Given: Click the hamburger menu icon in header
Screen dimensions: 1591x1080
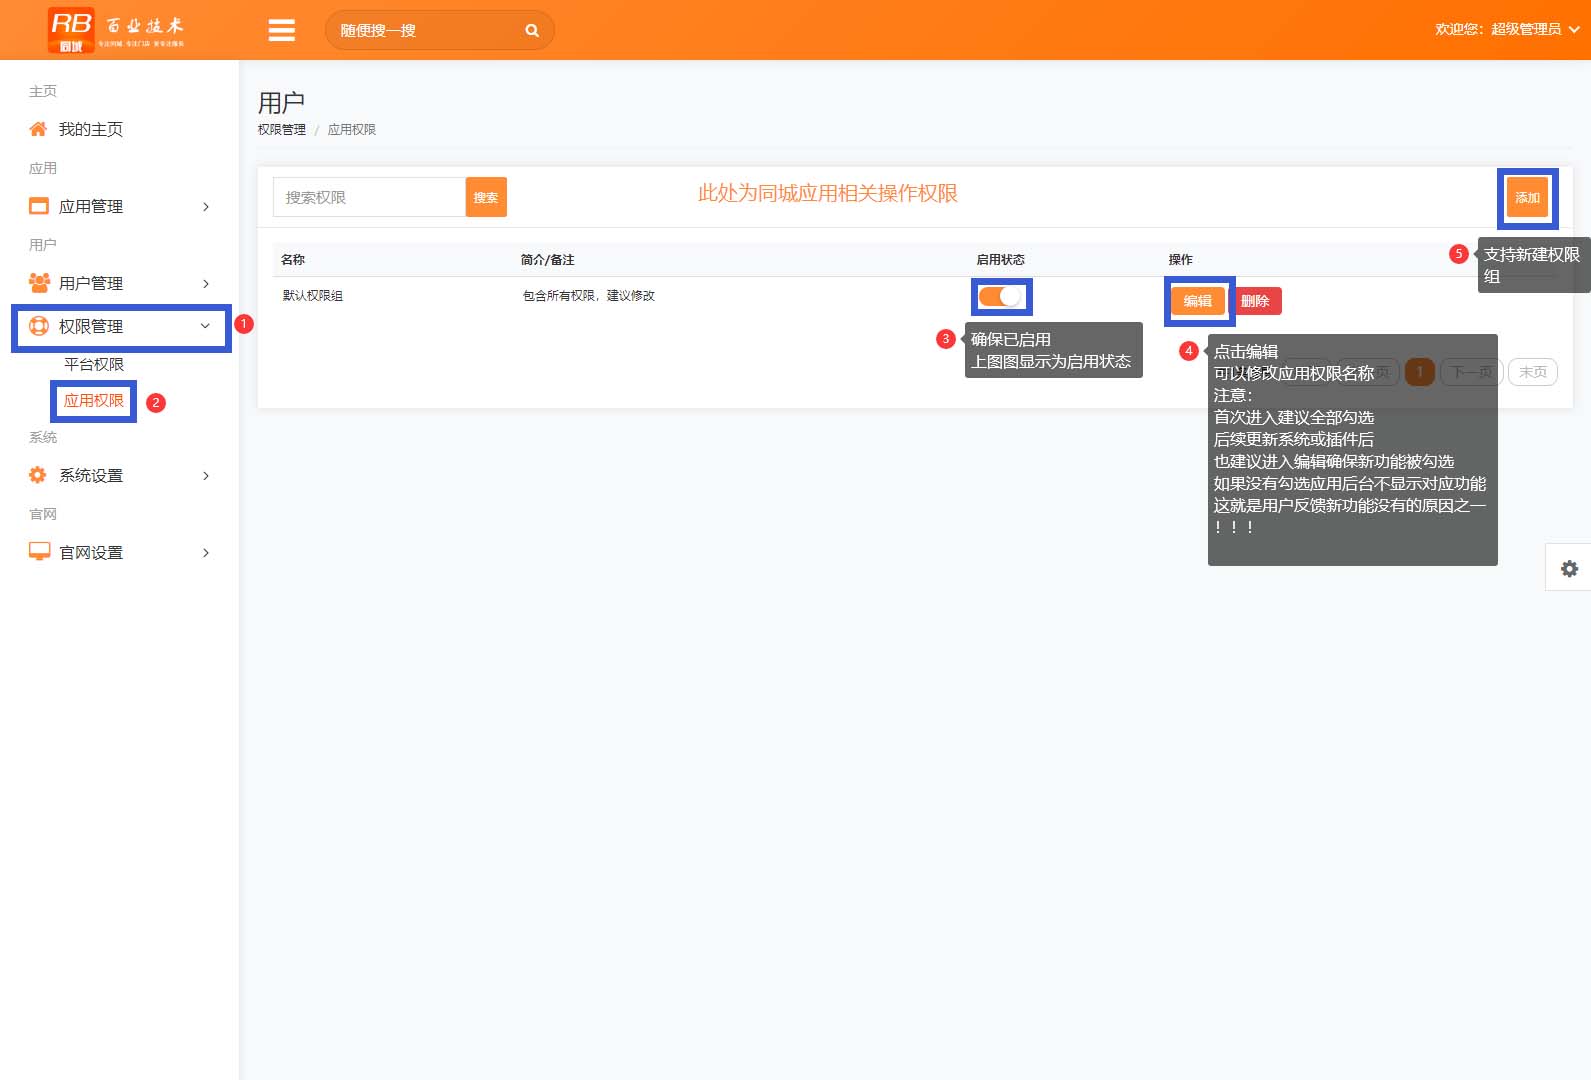Looking at the screenshot, I should 281,30.
